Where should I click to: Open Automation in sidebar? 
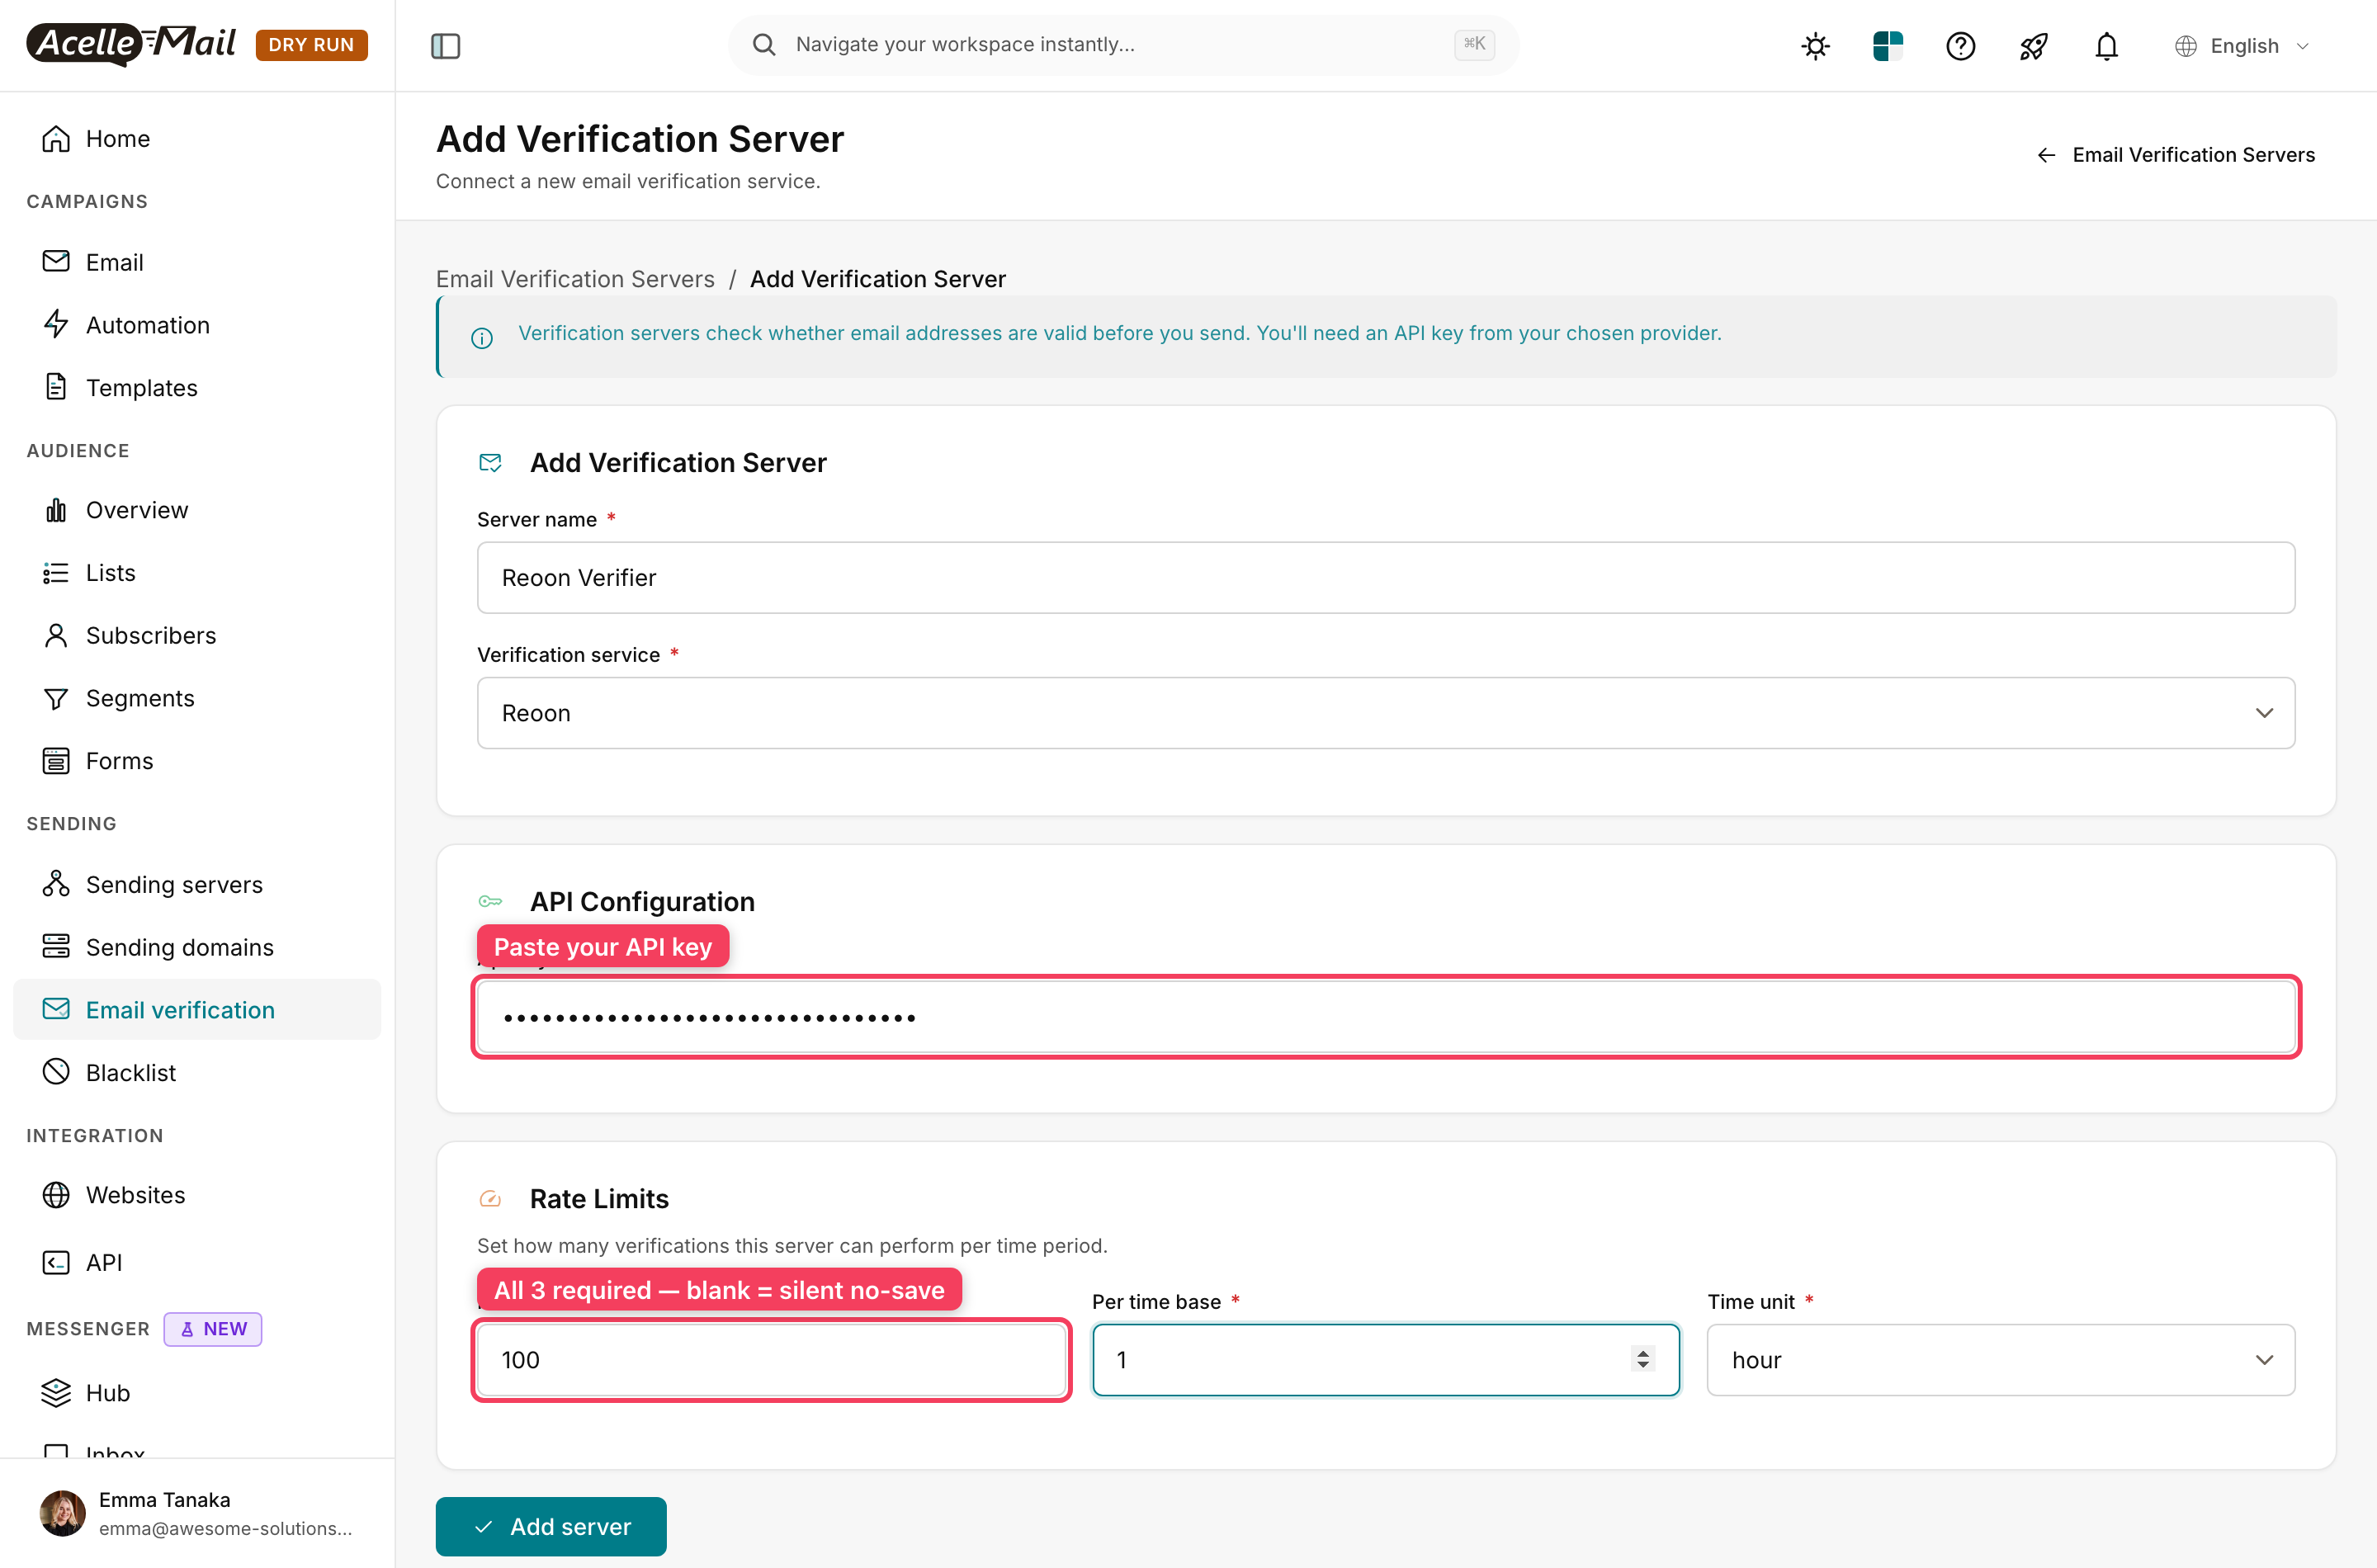(x=197, y=324)
